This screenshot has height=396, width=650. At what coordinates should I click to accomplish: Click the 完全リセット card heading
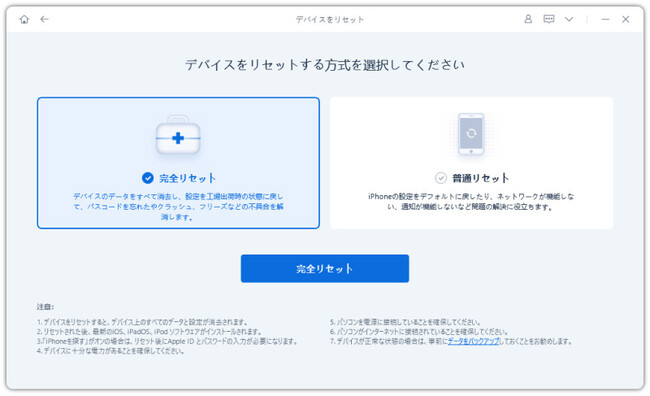(x=187, y=178)
